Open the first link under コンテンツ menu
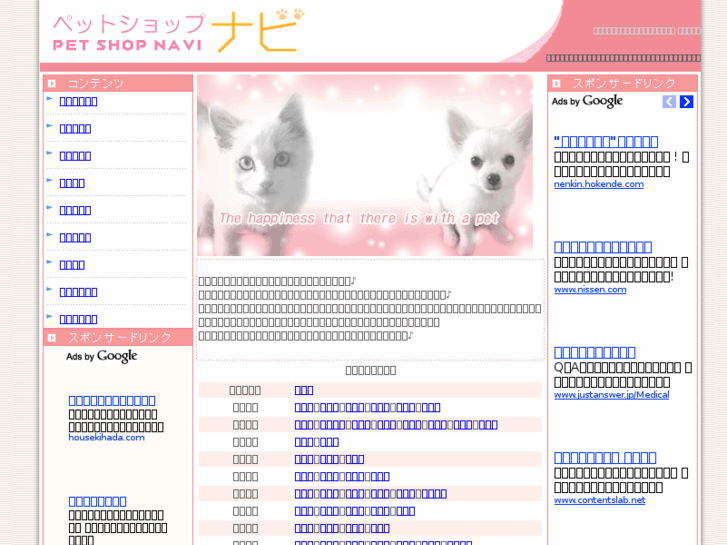Screen dimensions: 727x545 (x=78, y=101)
